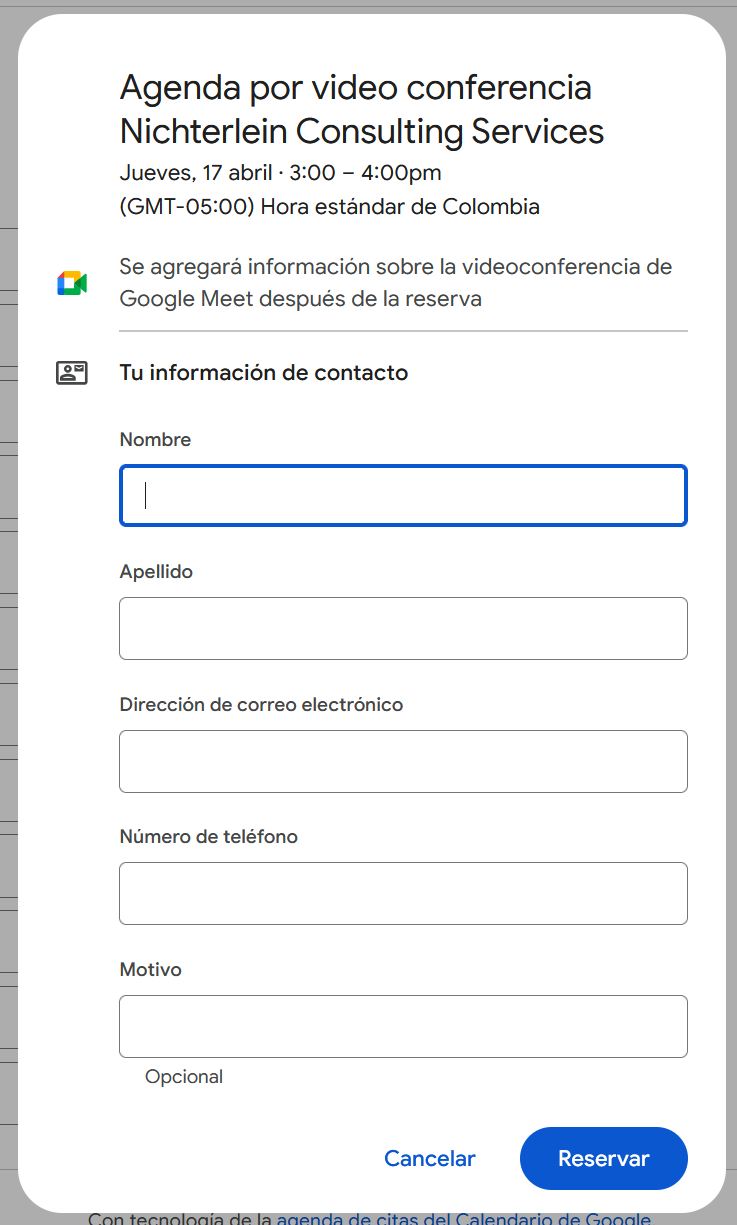Viewport: 737px width, 1225px height.
Task: Click the Apellido input box
Action: tap(403, 628)
